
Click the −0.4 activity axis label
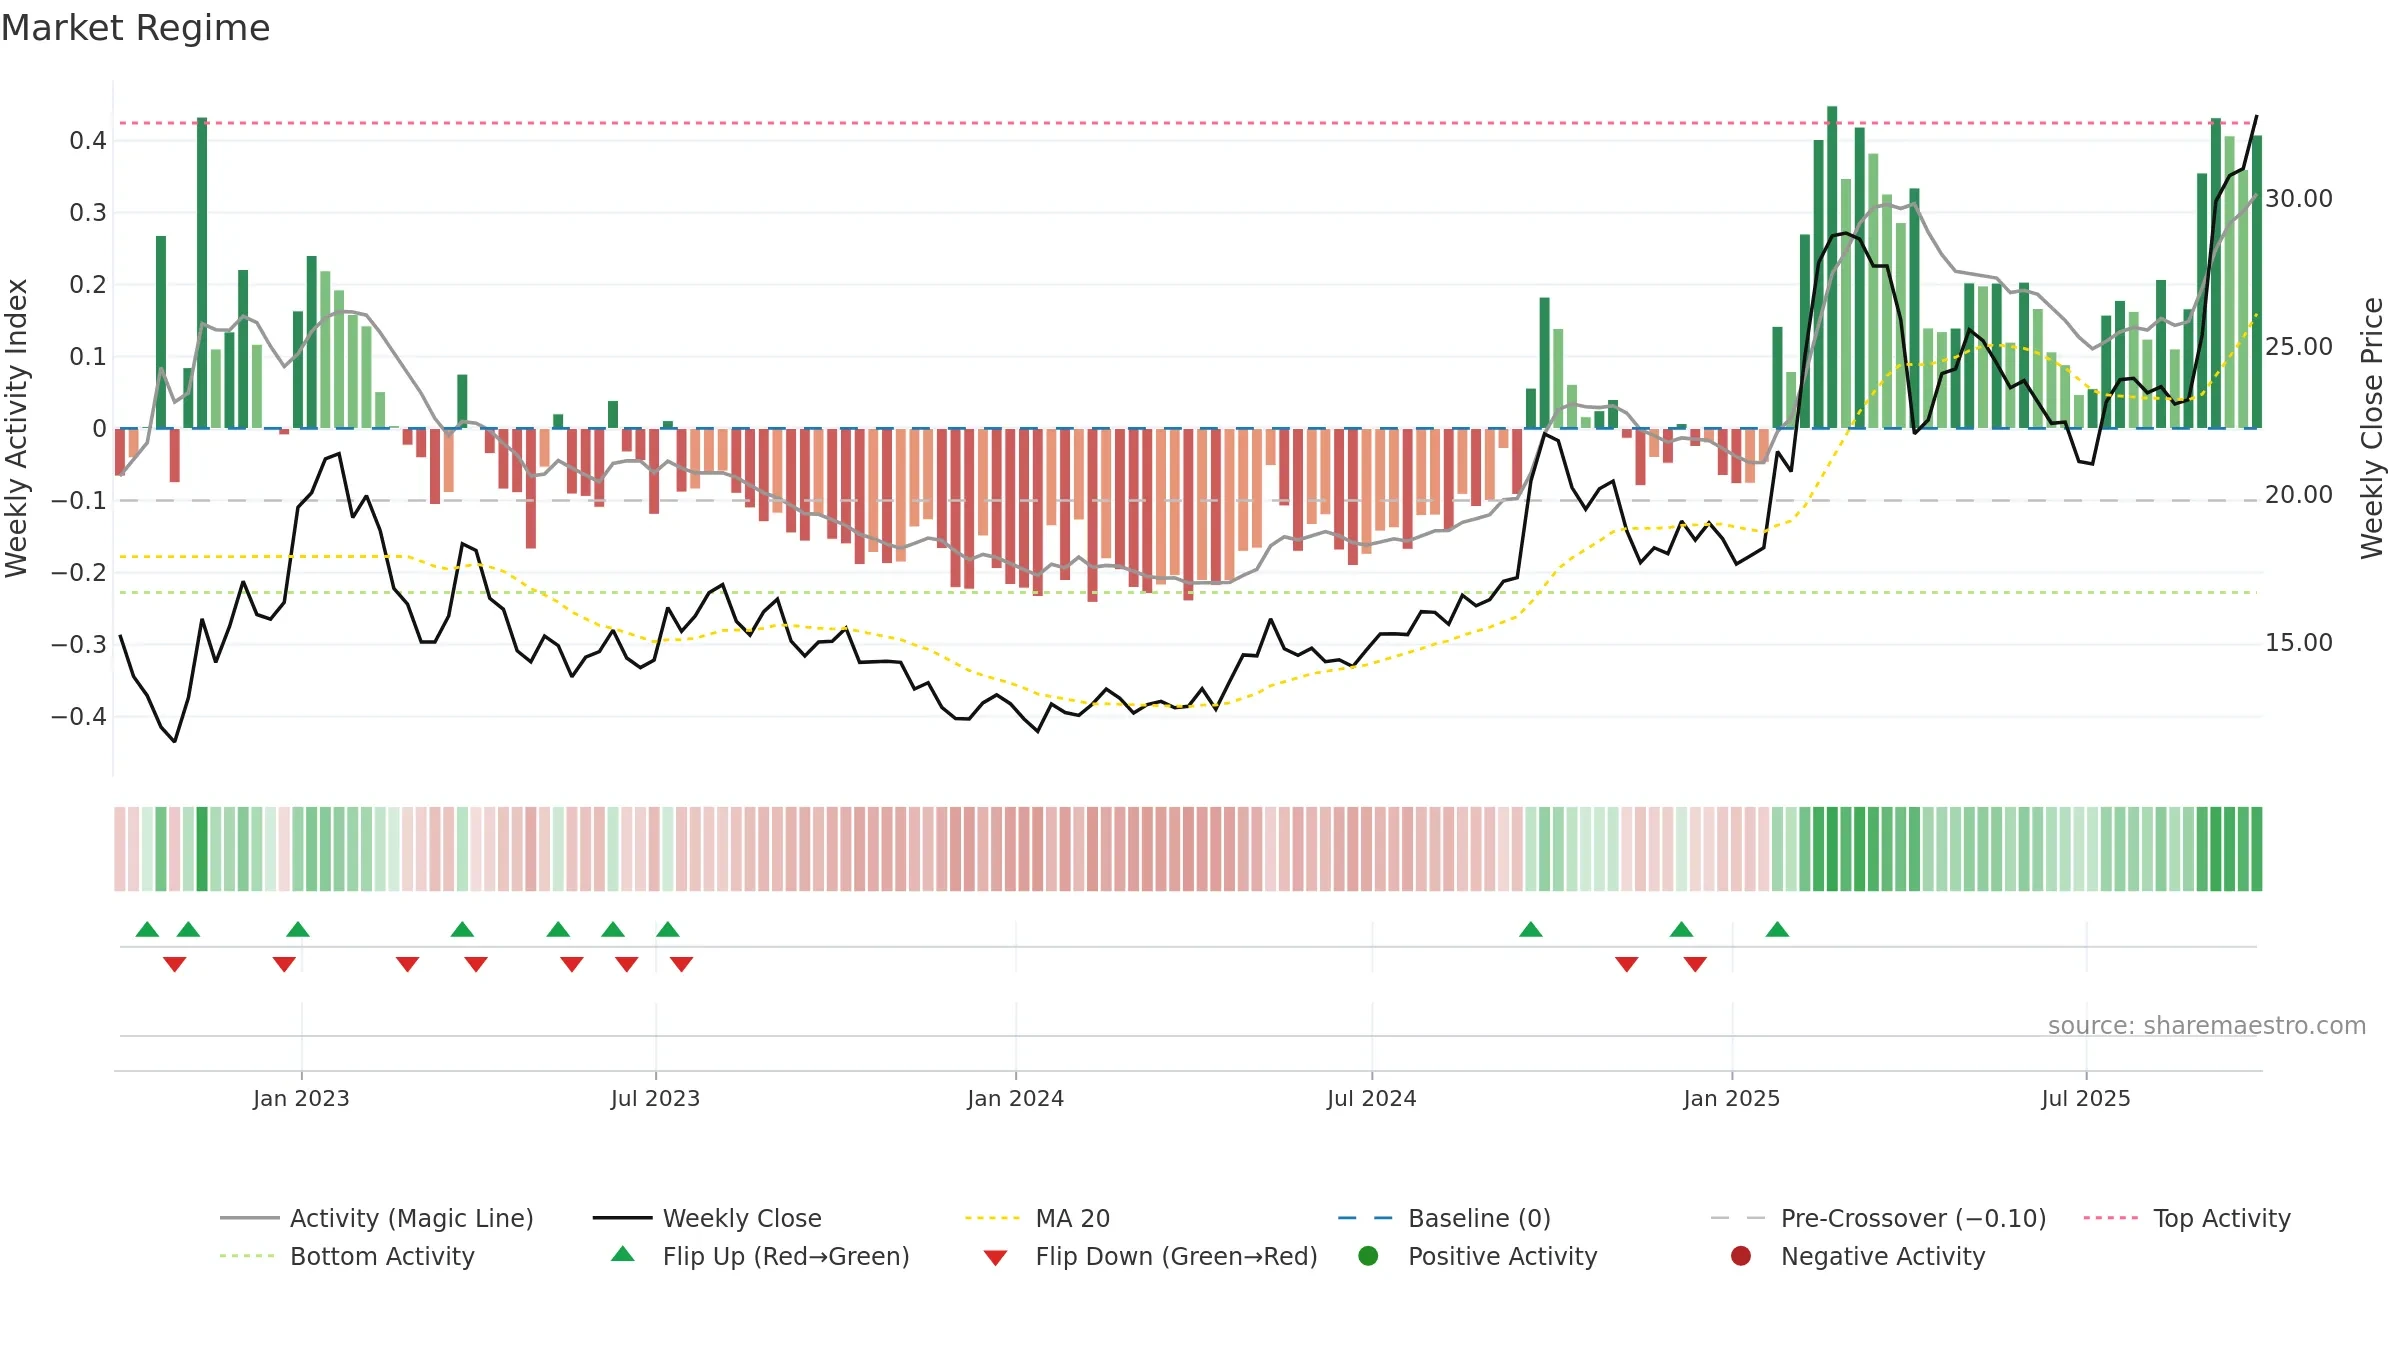click(x=79, y=717)
